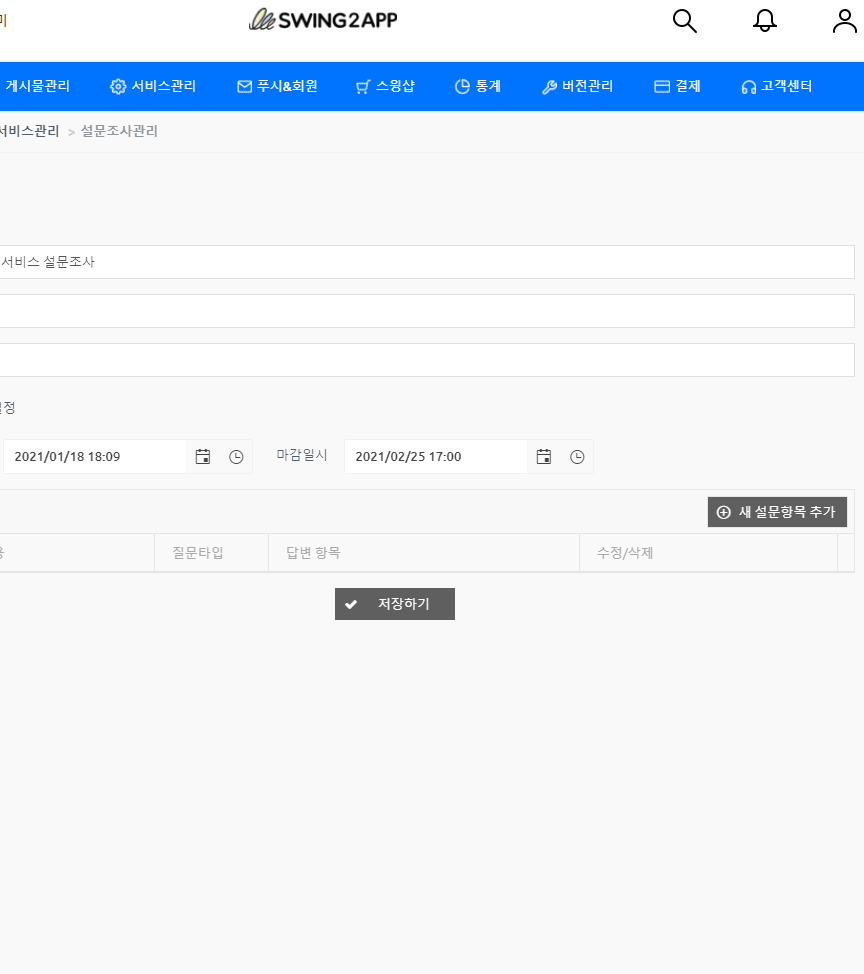This screenshot has height=974, width=864.
Task: Open the 버전관리 menu
Action: pyautogui.click(x=577, y=87)
